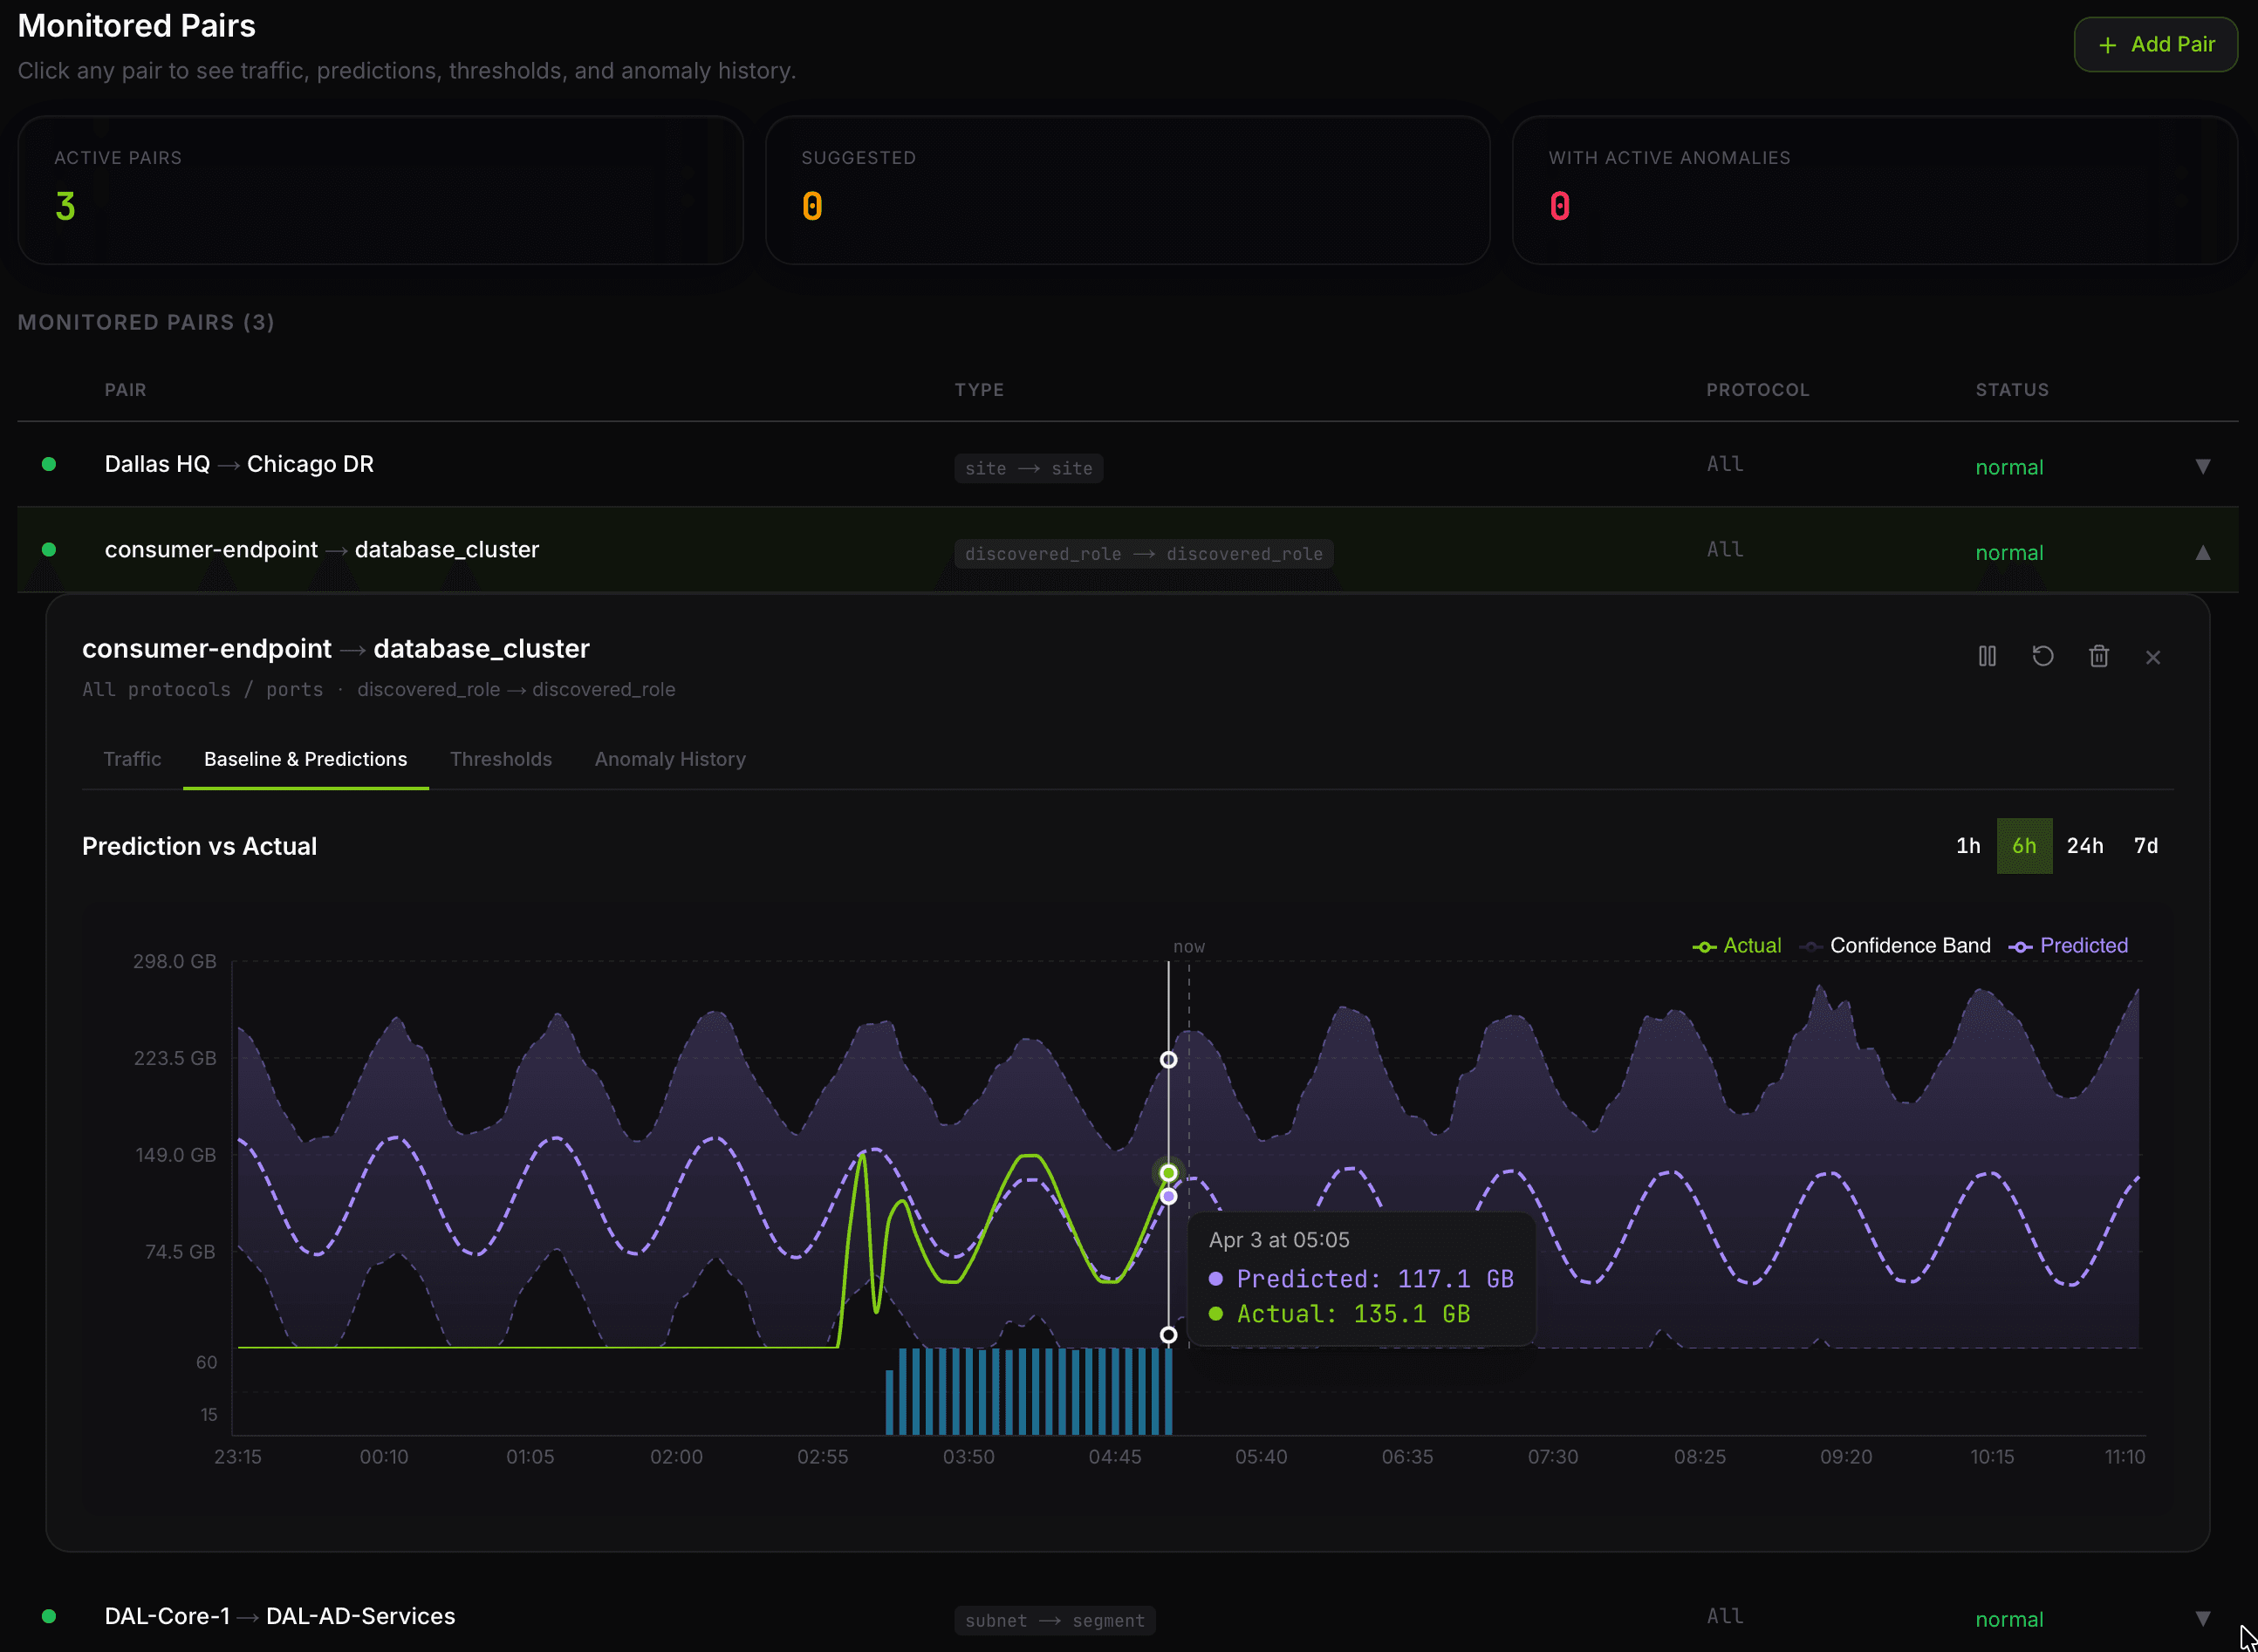Click green status dot for Dallas HQ
The height and width of the screenshot is (1652, 2258).
49,464
